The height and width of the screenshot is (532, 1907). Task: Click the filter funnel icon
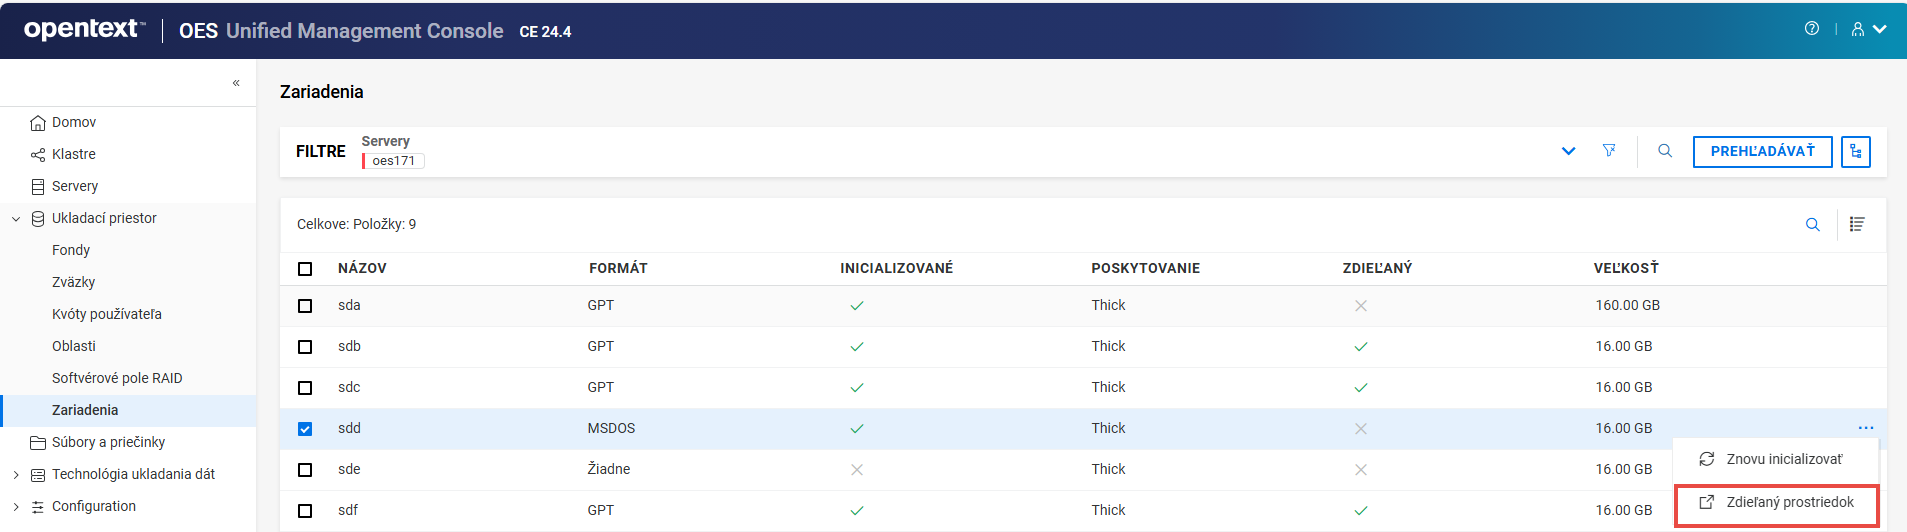(x=1609, y=151)
